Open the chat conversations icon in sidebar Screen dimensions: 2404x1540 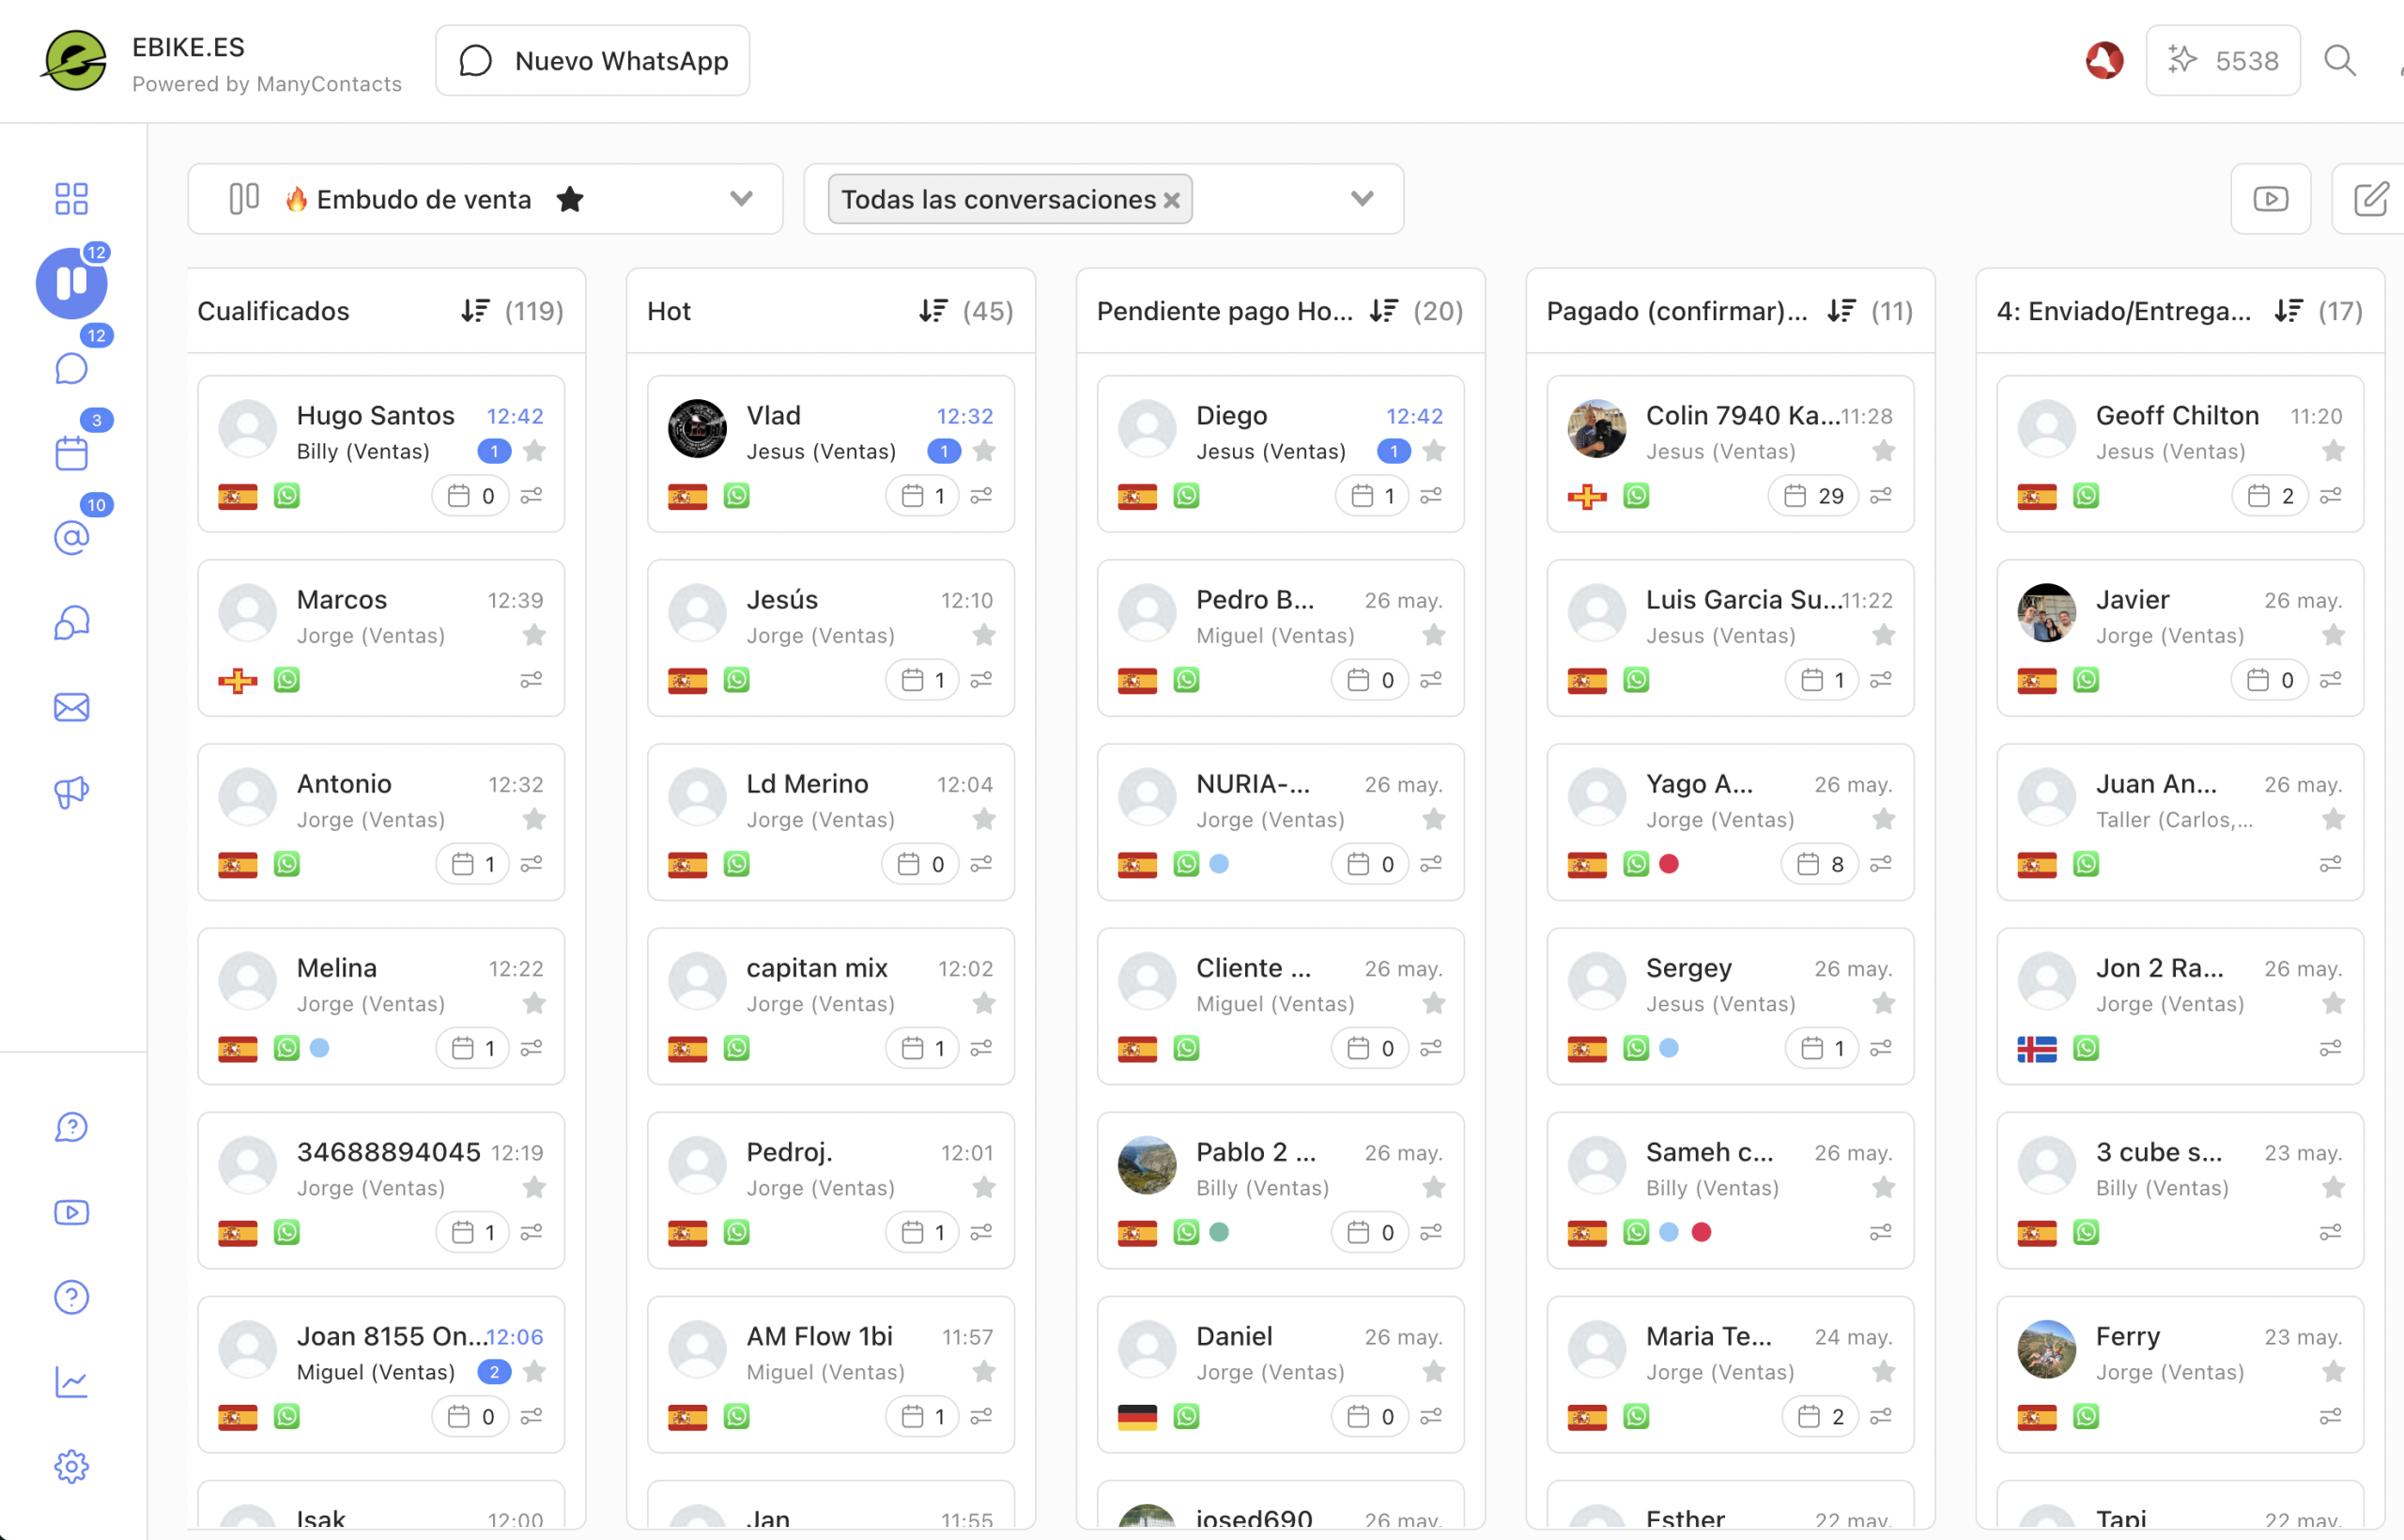point(71,369)
